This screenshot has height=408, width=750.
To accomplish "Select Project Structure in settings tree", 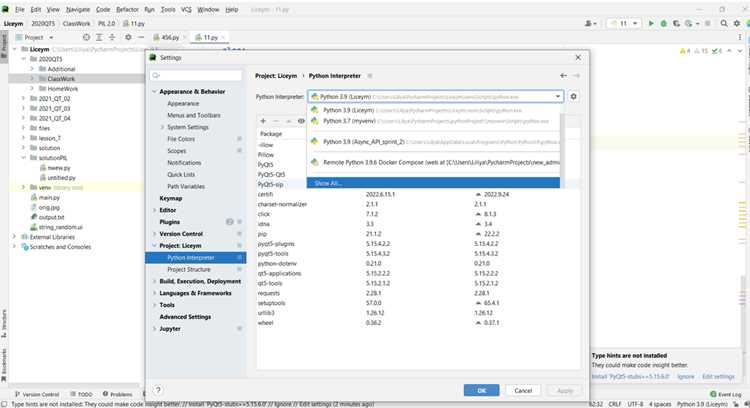I will [188, 269].
